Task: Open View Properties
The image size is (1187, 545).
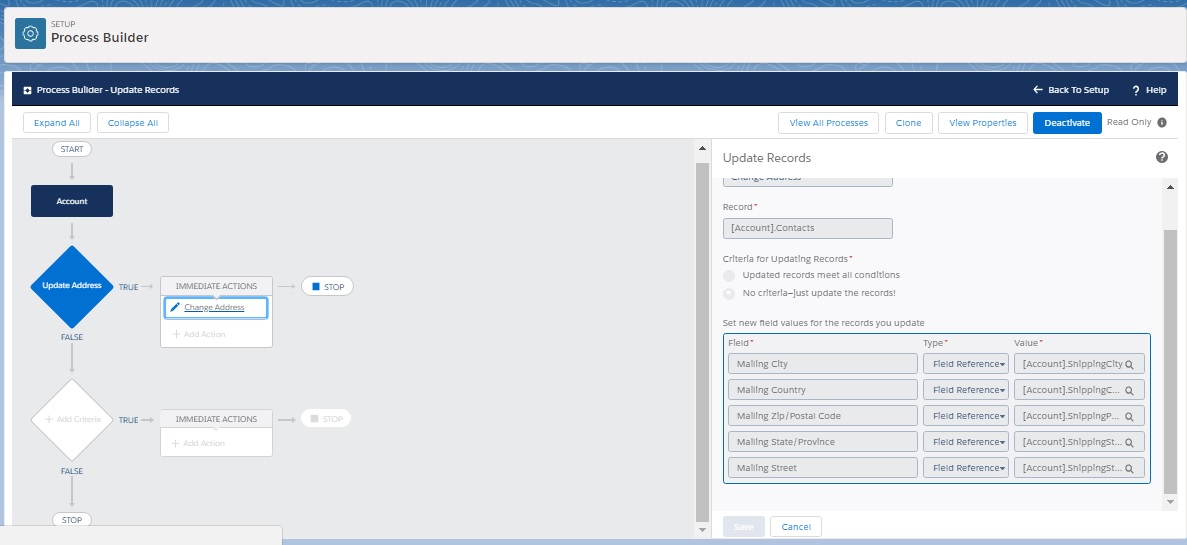Action: tap(983, 123)
